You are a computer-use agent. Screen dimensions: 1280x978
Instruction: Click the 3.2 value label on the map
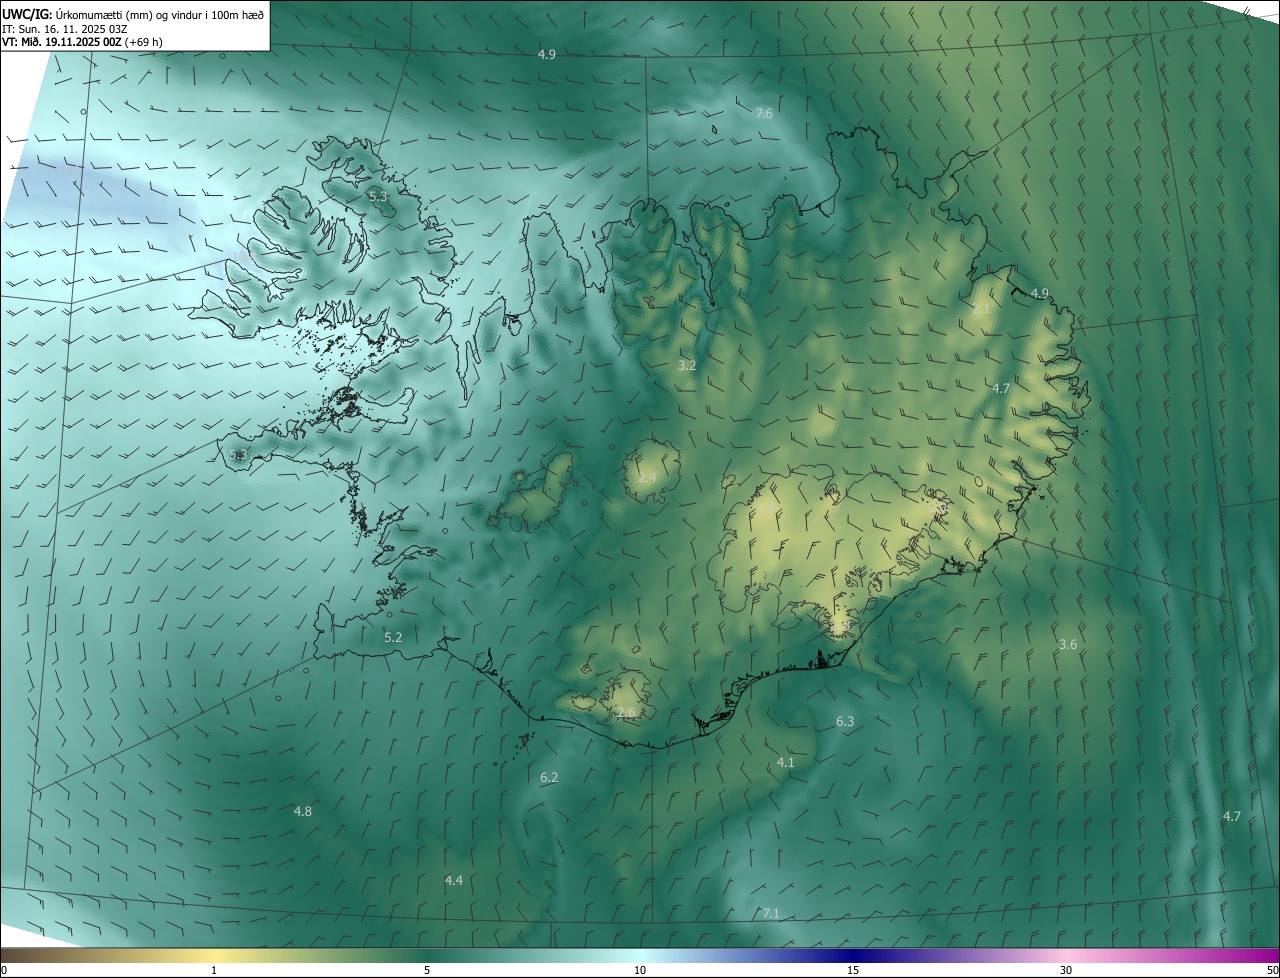tap(687, 366)
